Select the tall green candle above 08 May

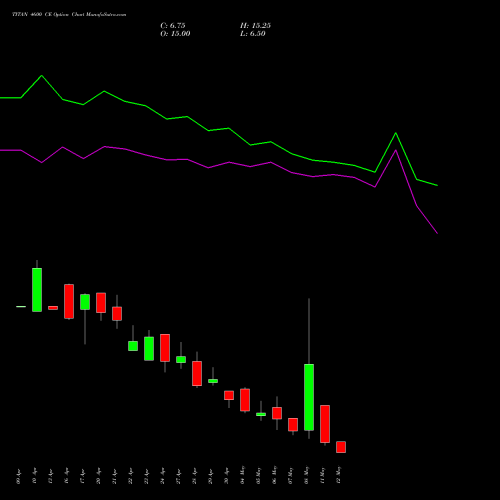(x=309, y=397)
